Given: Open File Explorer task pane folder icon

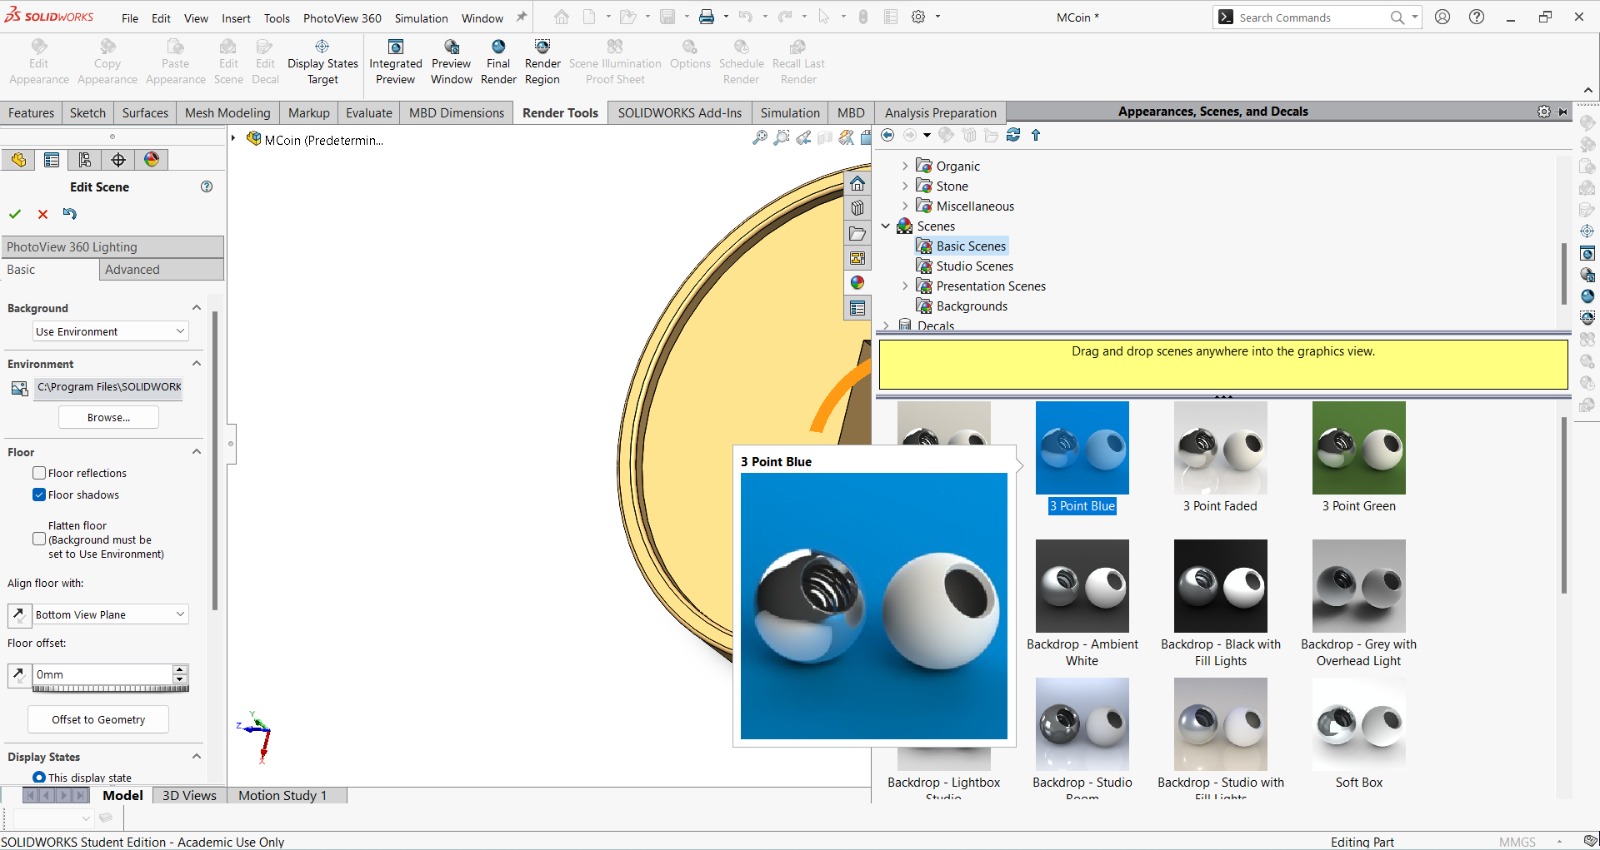Looking at the screenshot, I should coord(857,234).
